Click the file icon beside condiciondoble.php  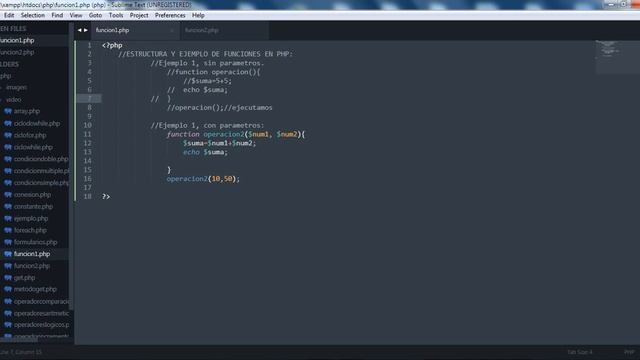(8, 159)
